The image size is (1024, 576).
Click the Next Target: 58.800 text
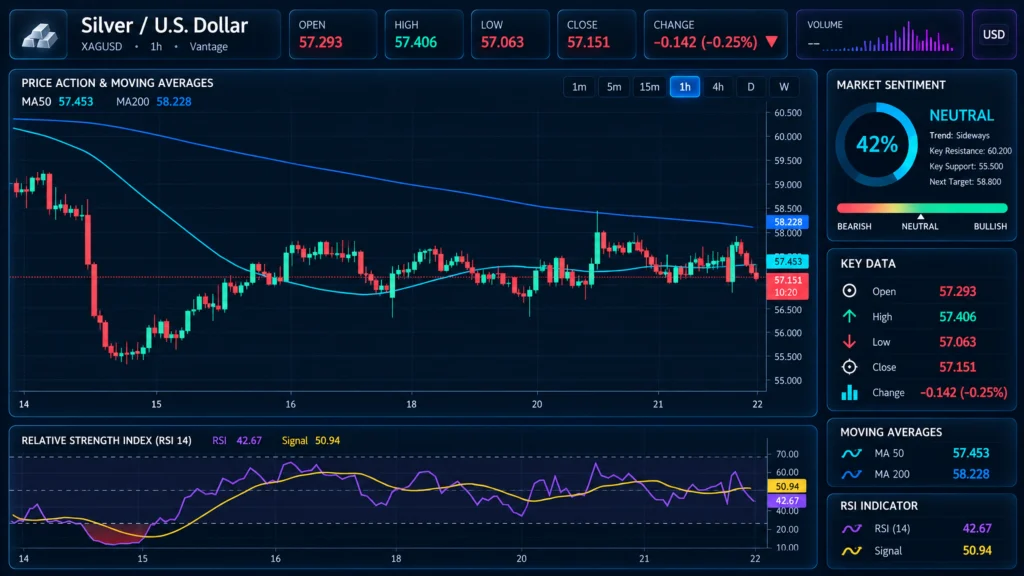965,182
